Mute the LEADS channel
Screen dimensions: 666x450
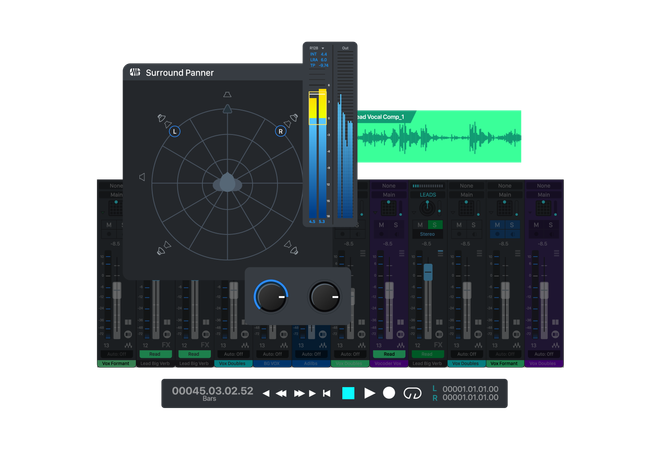pyautogui.click(x=421, y=225)
